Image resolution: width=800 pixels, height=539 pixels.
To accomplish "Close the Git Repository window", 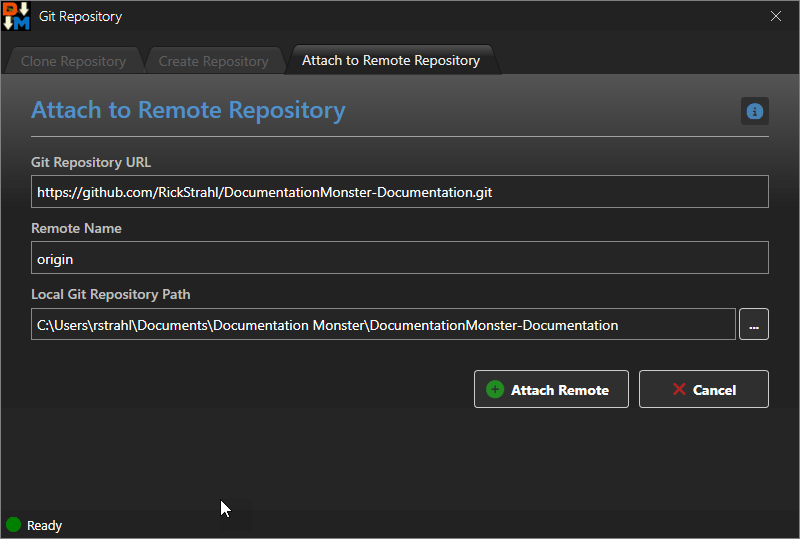I will pyautogui.click(x=776, y=16).
